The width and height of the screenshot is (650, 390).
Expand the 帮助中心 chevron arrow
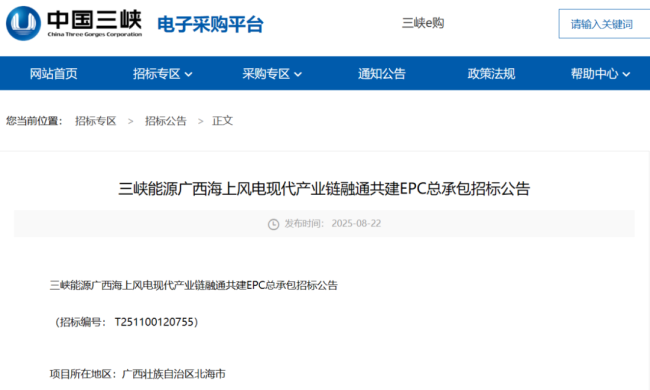626,75
